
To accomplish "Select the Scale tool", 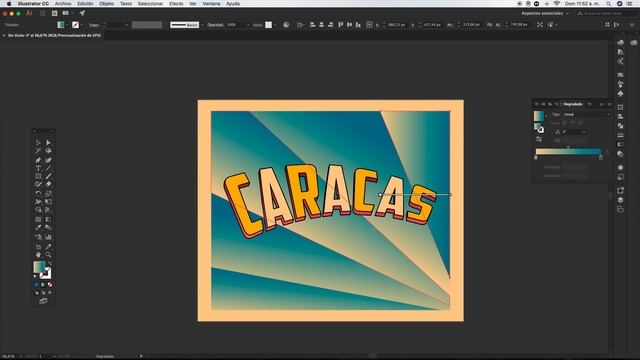I will tap(48, 193).
